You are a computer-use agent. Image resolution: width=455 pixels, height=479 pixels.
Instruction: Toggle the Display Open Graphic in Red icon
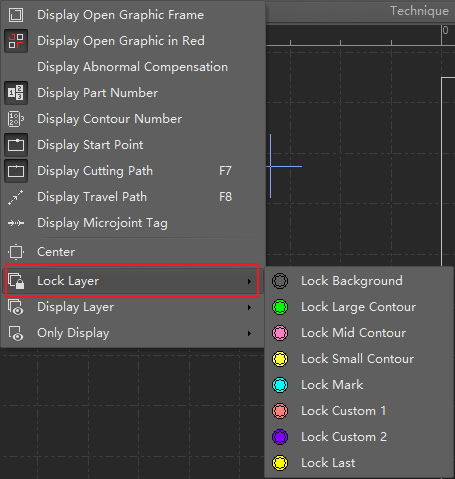click(16, 41)
